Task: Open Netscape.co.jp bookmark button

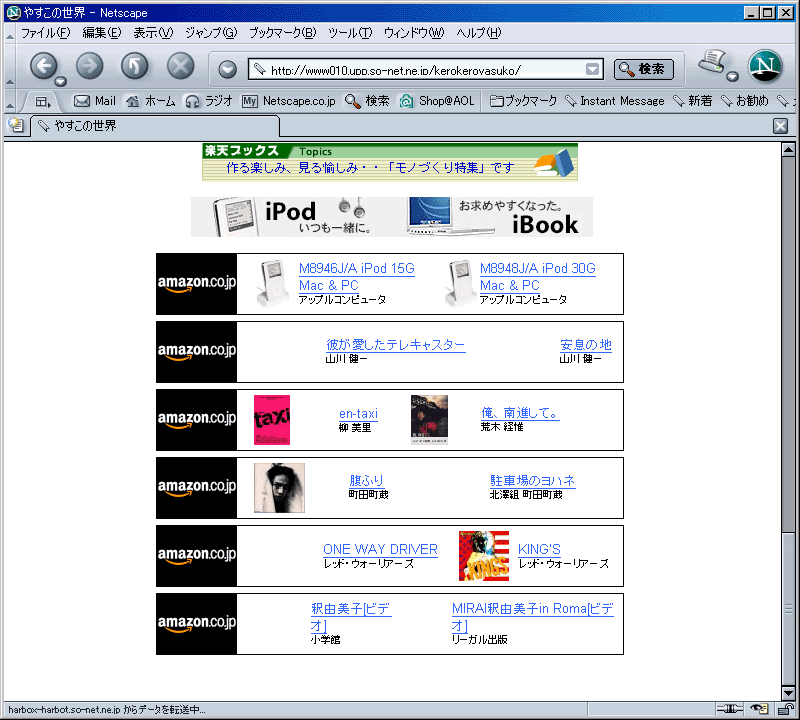Action: coord(289,101)
